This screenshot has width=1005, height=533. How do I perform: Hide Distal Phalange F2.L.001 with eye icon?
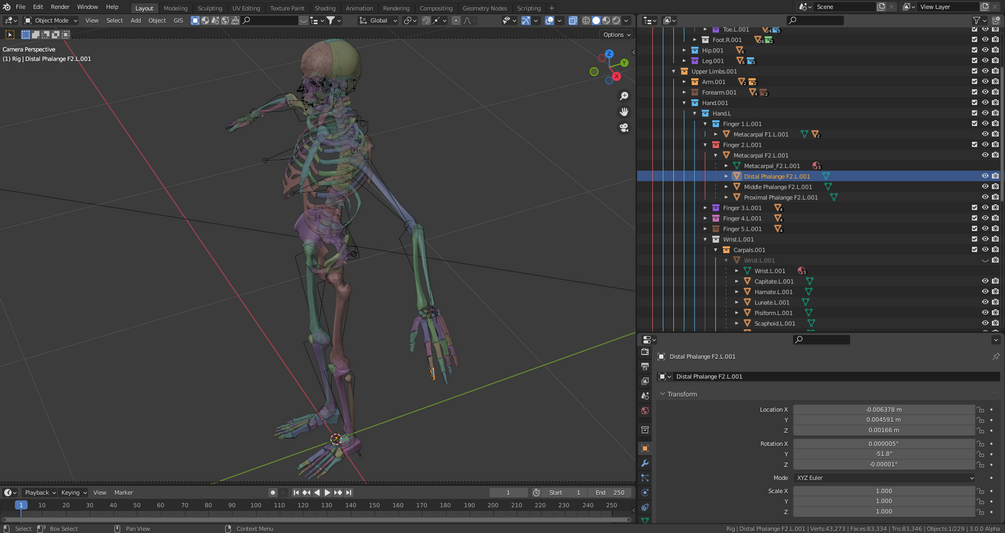(984, 176)
